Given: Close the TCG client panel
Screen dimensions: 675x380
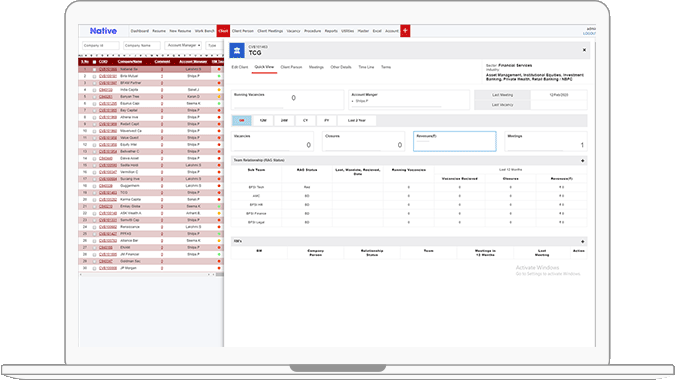Looking at the screenshot, I should pos(584,50).
